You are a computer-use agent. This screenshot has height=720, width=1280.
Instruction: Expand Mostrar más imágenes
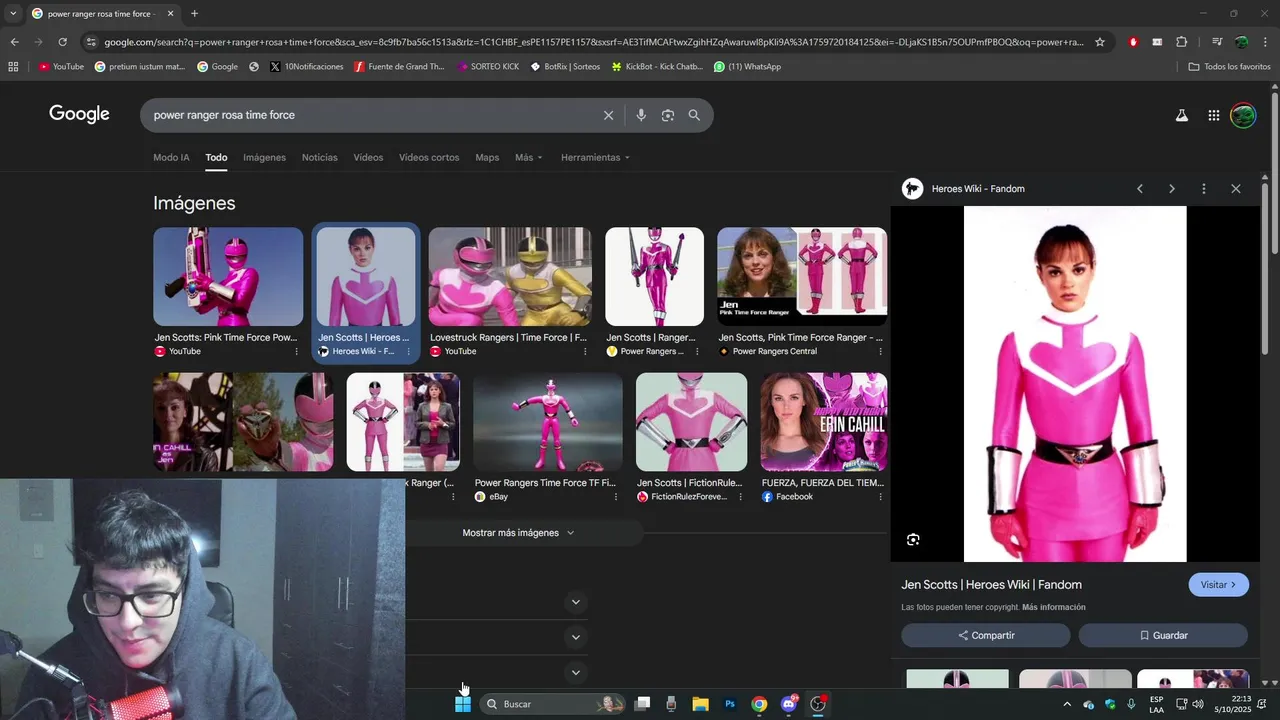click(518, 533)
